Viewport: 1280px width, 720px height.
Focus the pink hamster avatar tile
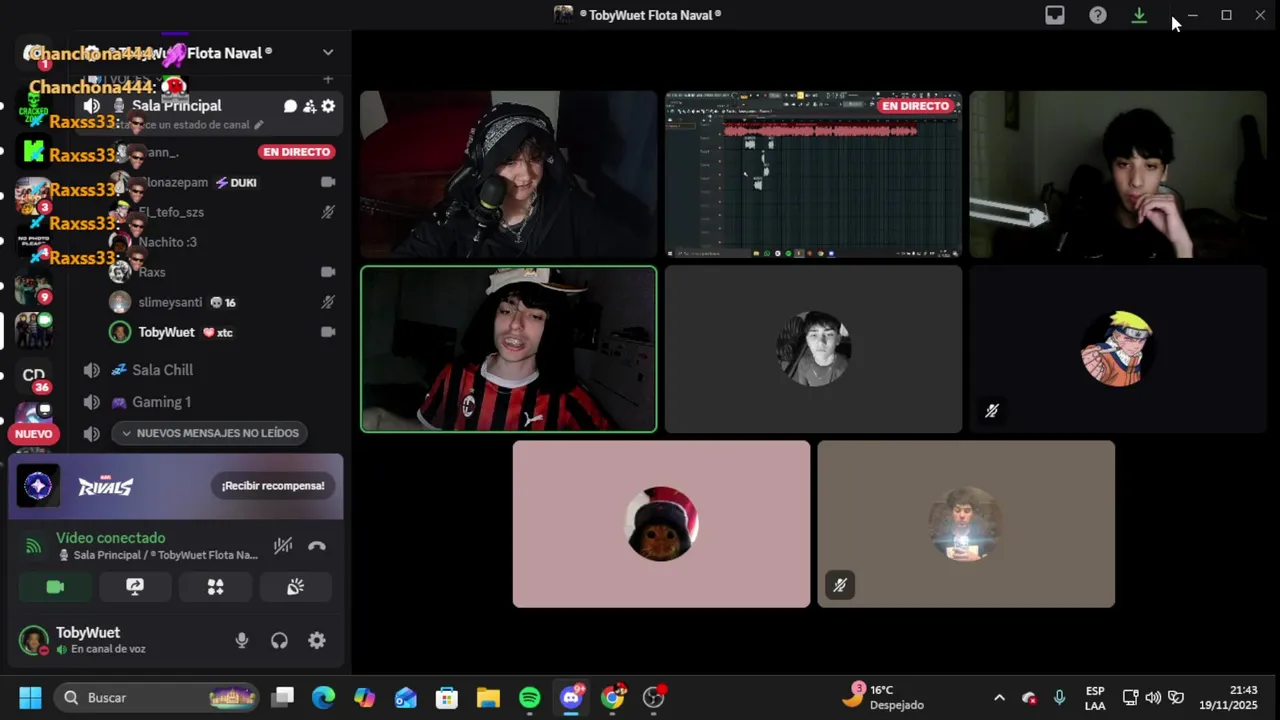coord(661,524)
